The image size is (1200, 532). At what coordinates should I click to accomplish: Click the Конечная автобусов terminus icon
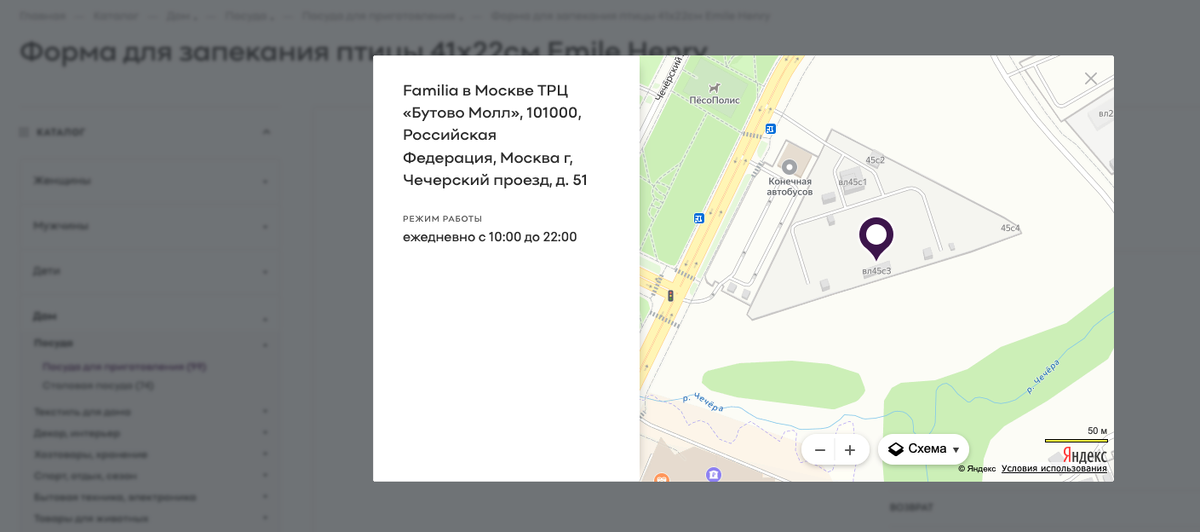790,166
